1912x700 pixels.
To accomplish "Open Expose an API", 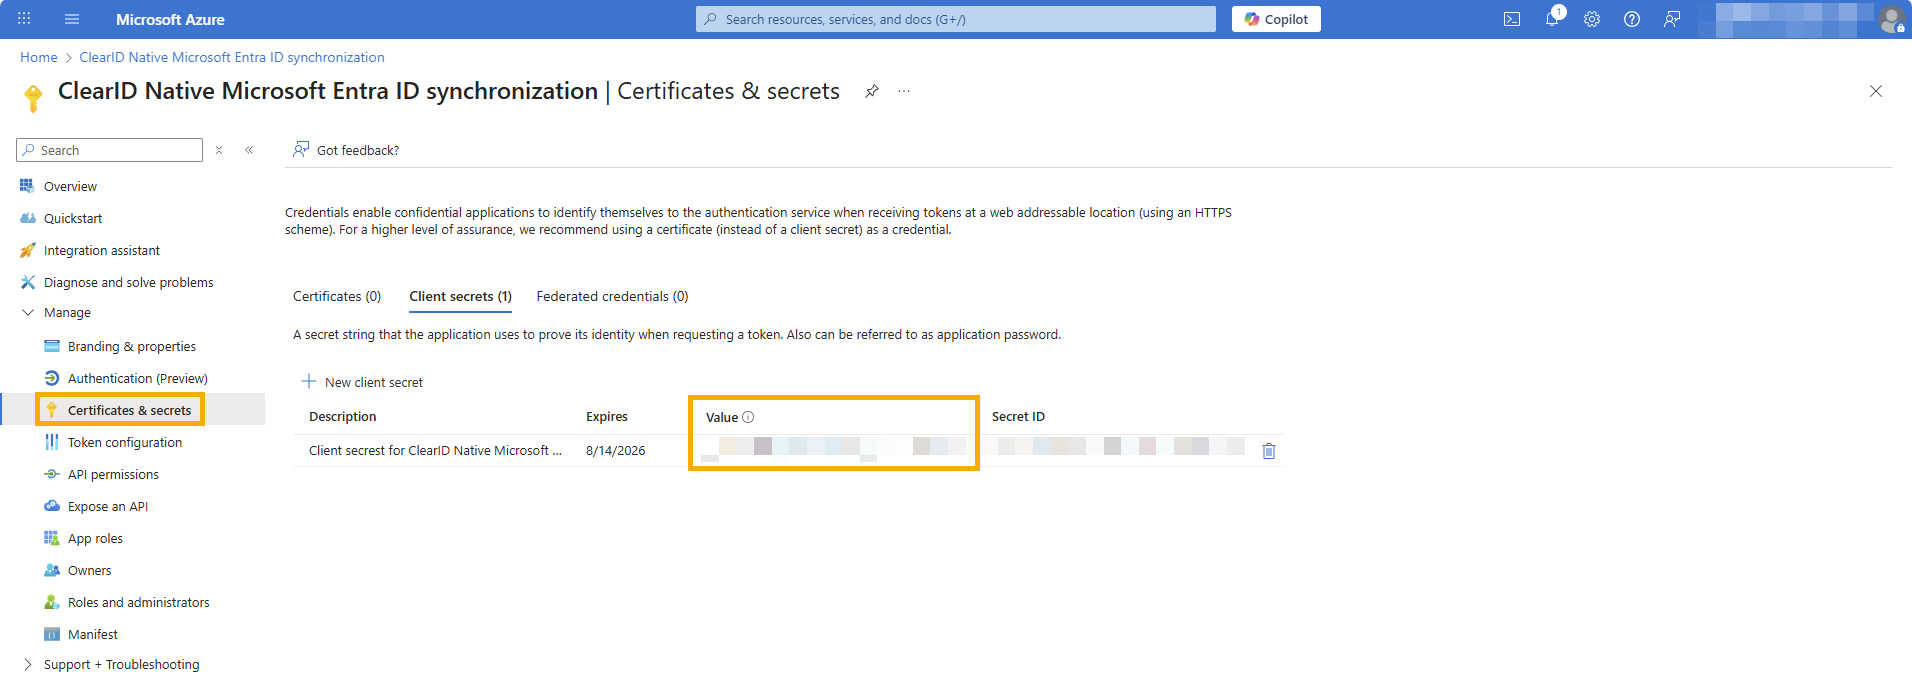I will pos(108,506).
